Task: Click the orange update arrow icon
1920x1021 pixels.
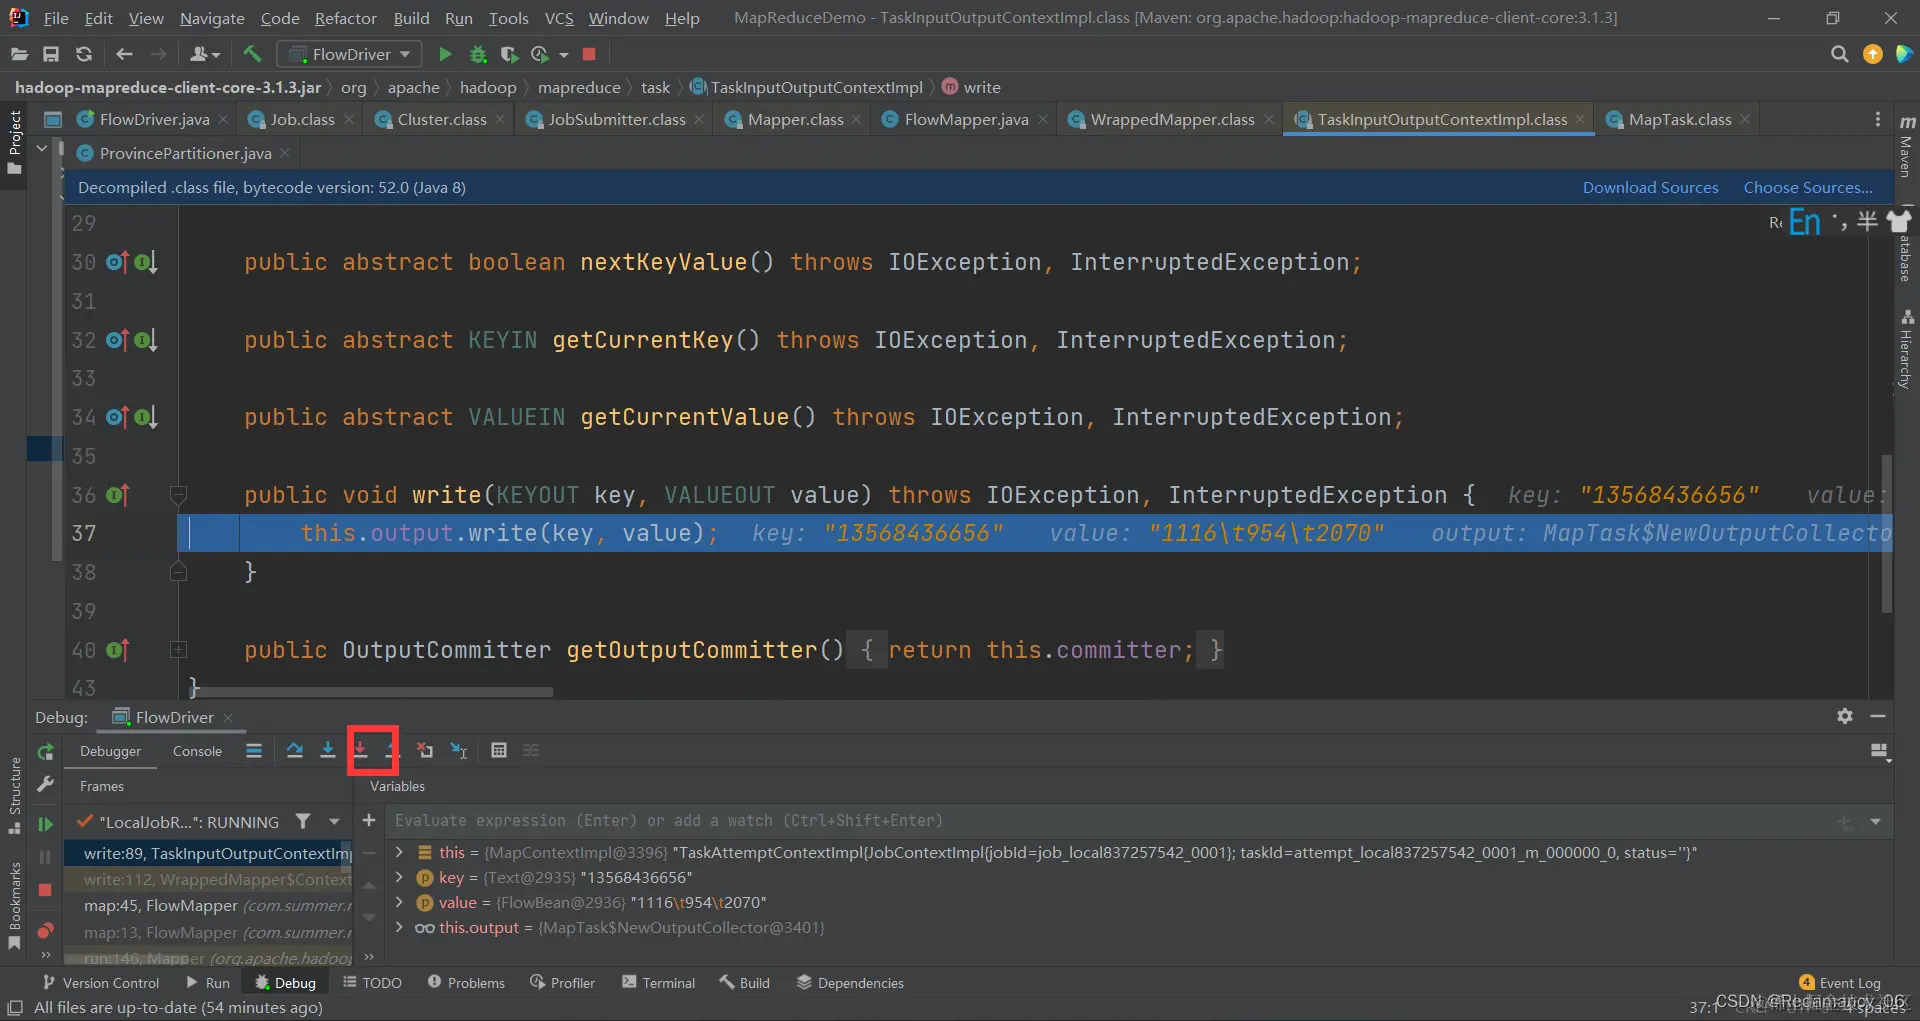Action: pyautogui.click(x=1873, y=54)
